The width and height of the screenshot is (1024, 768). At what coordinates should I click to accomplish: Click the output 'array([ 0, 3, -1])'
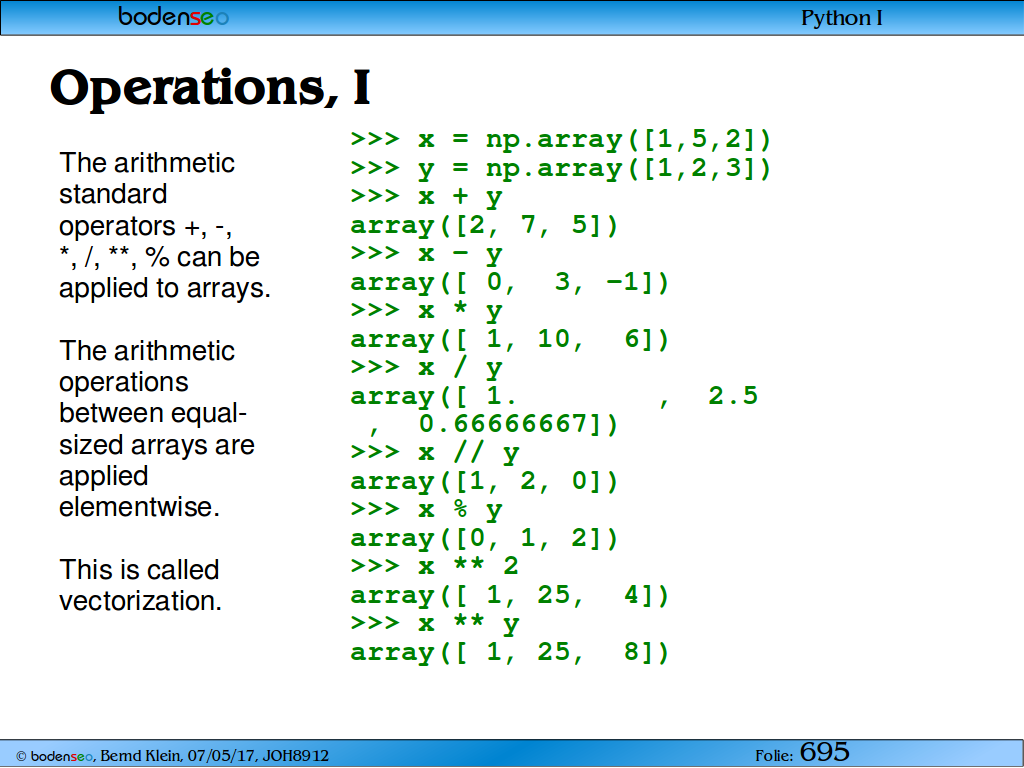[510, 283]
